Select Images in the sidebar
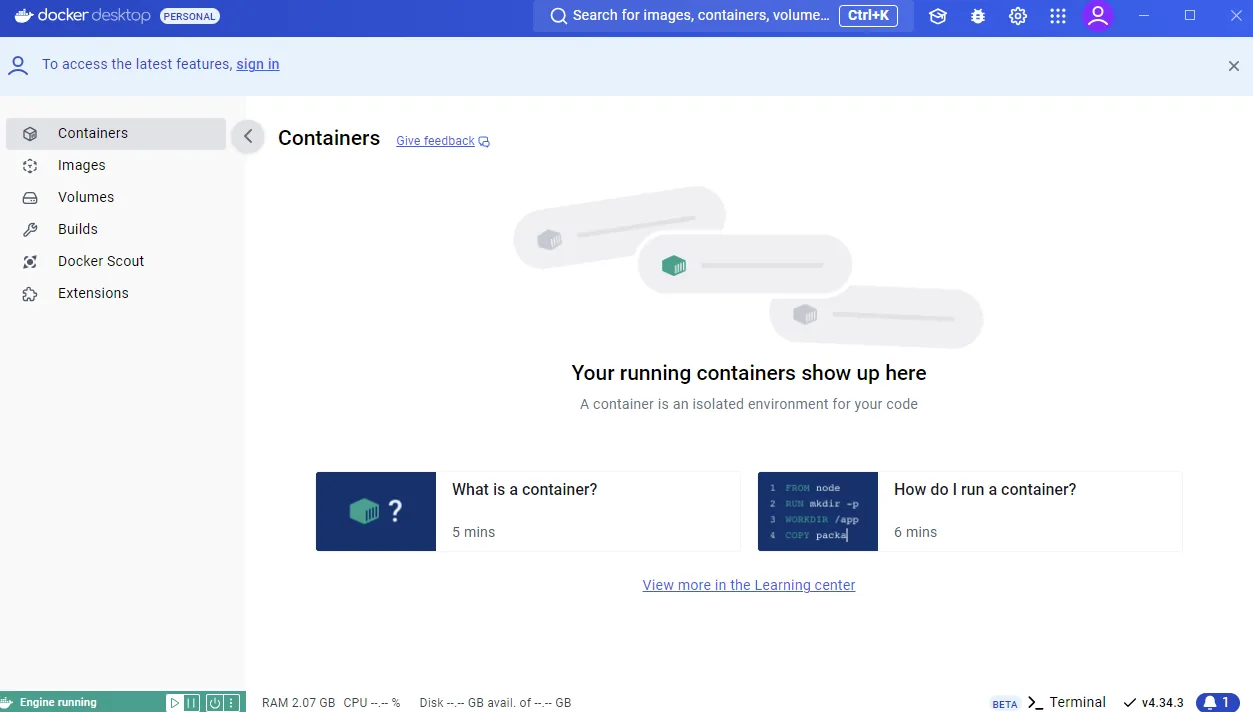The height and width of the screenshot is (712, 1253). (116, 165)
